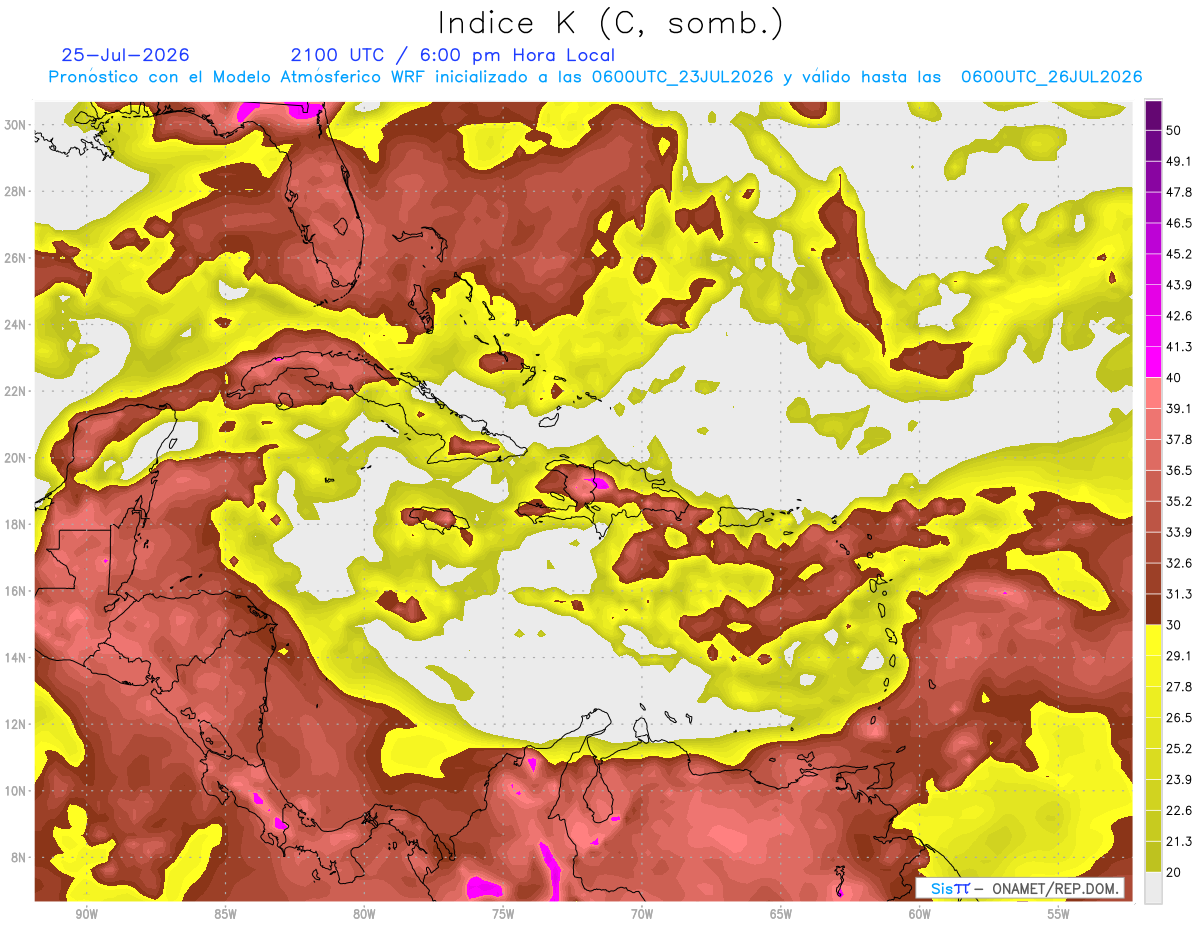The height and width of the screenshot is (927, 1200).
Task: Click the color bar value 45.2
Action: [x=1178, y=254]
